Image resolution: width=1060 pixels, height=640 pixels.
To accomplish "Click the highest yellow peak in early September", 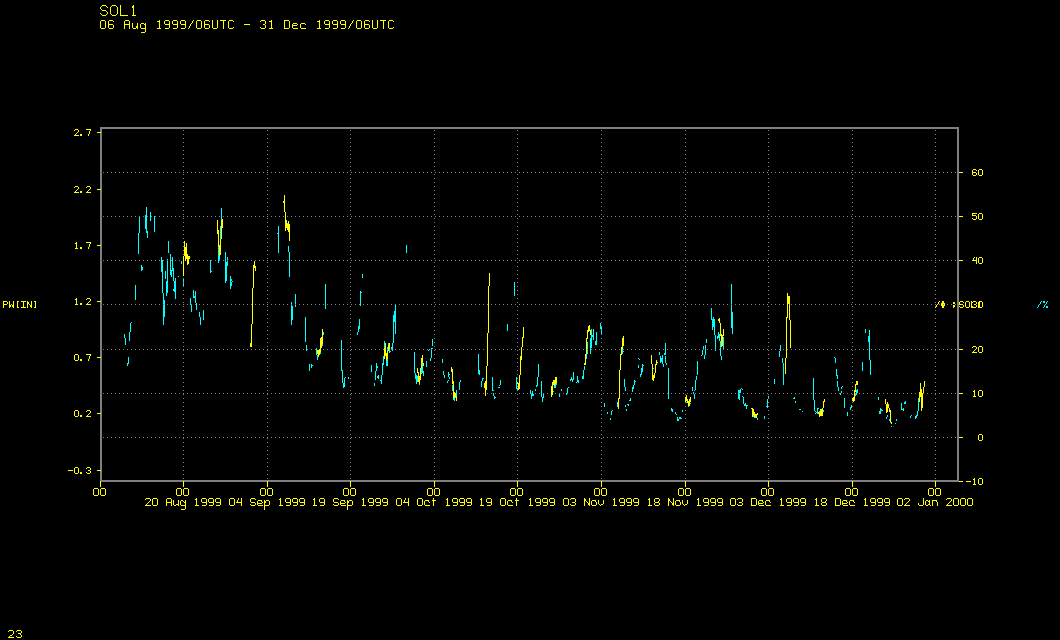I will tap(285, 200).
